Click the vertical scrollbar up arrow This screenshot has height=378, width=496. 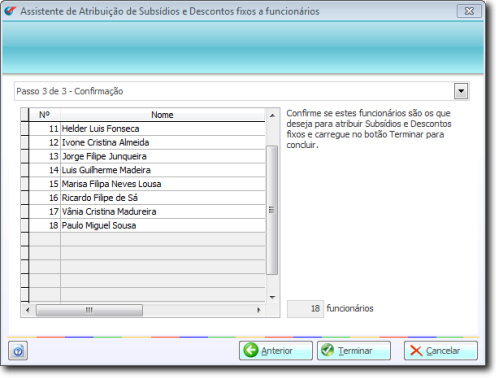point(272,115)
